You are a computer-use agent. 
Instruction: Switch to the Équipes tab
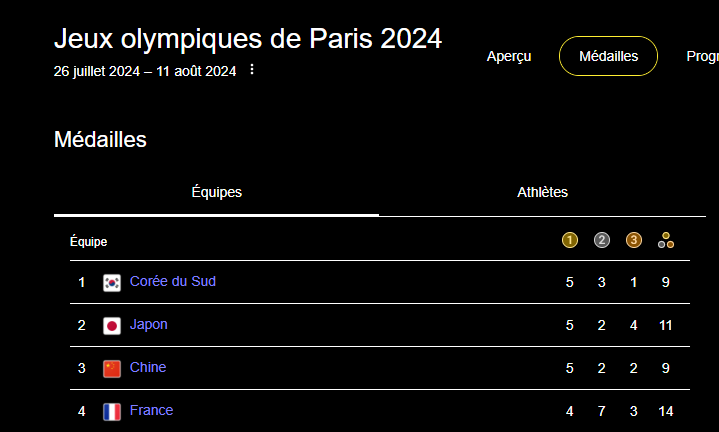point(216,192)
